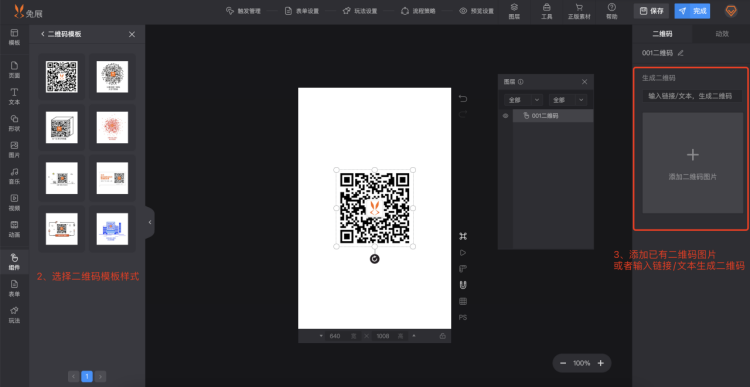Screen dimensions: 750x387
Task: Click the link/text QR input field
Action: tap(693, 96)
